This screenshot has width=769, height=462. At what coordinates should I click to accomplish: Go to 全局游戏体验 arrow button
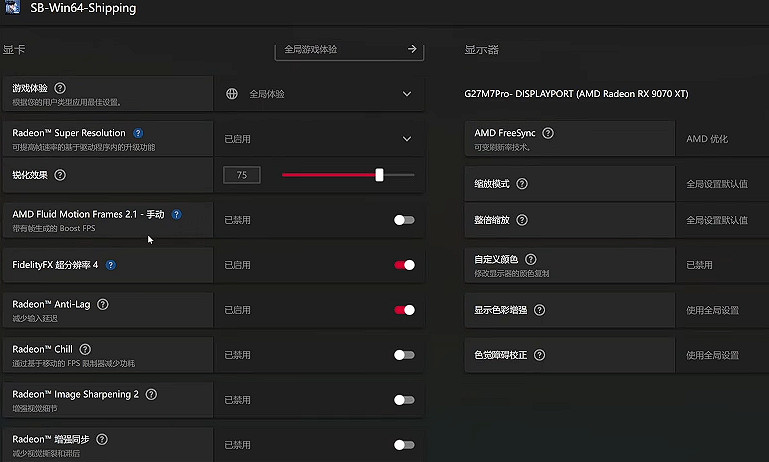412,49
